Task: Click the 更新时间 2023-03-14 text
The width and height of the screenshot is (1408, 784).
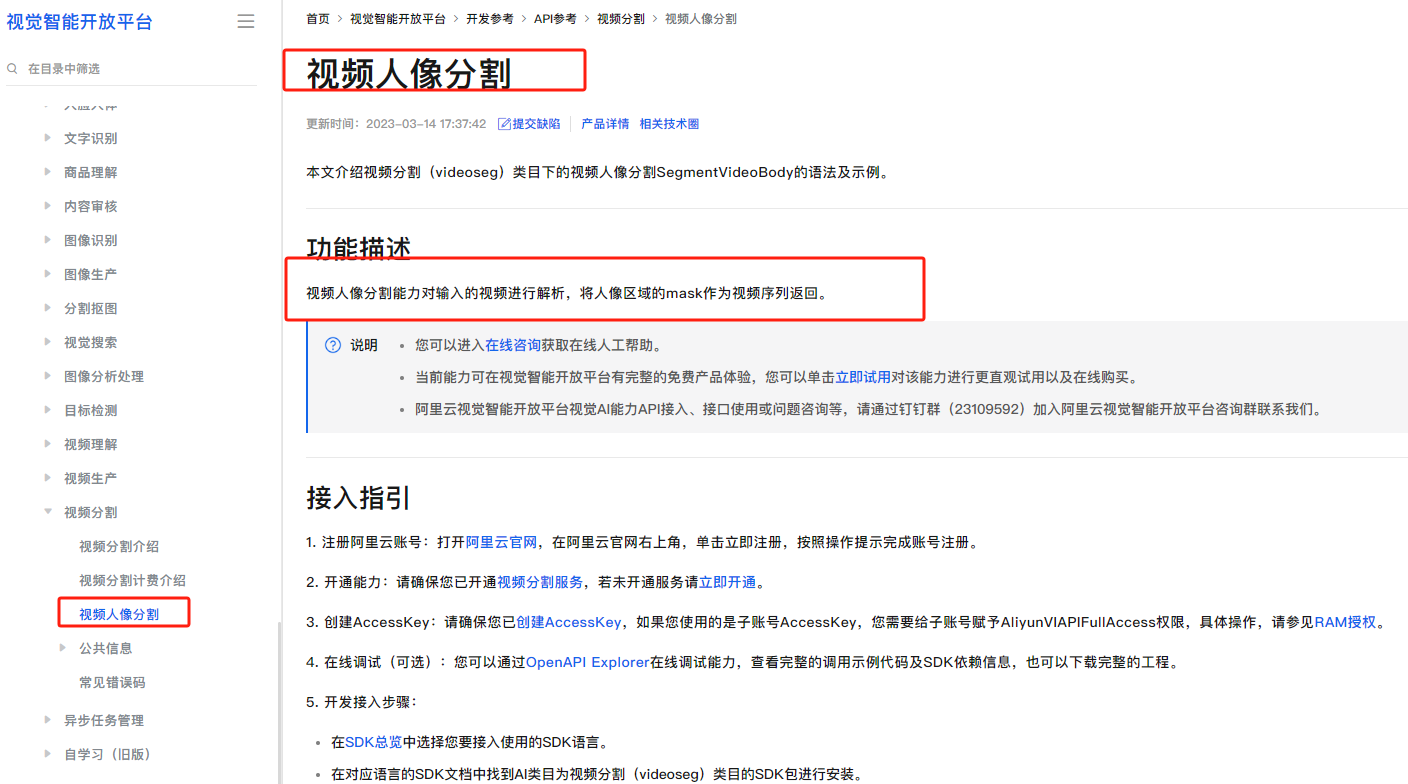Action: pyautogui.click(x=396, y=124)
